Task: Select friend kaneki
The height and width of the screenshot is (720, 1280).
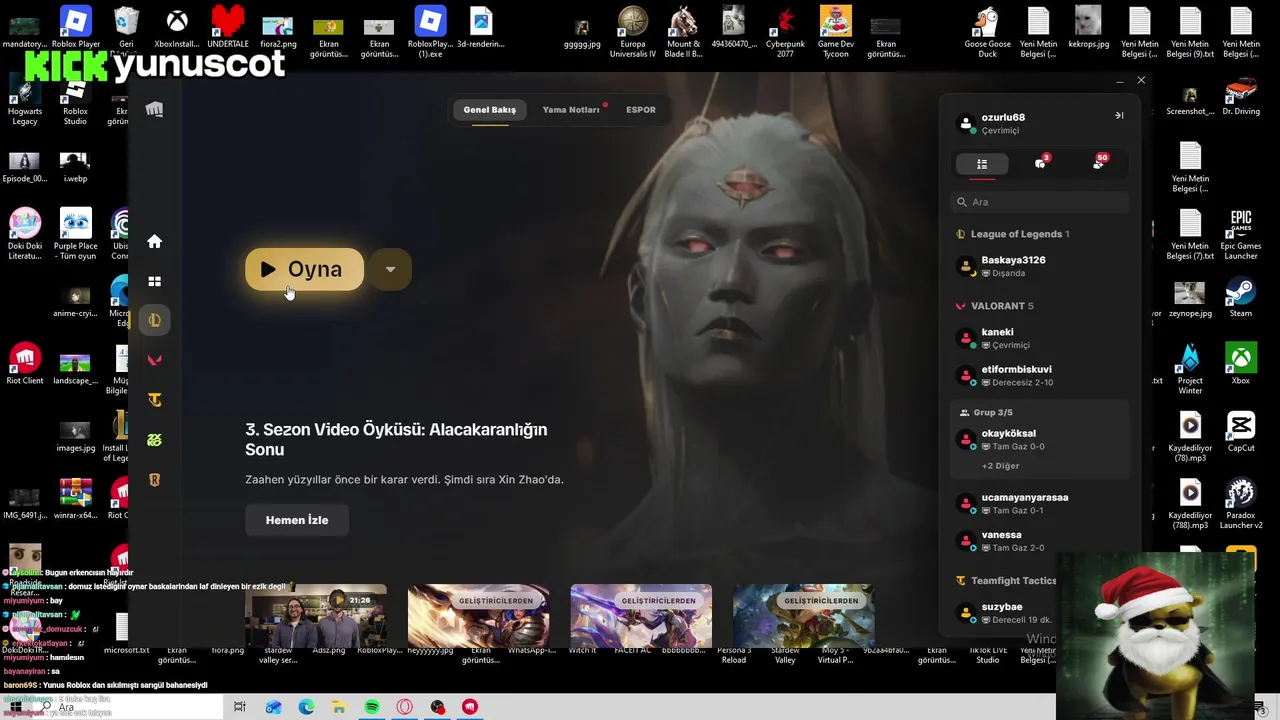Action: pos(1040,338)
